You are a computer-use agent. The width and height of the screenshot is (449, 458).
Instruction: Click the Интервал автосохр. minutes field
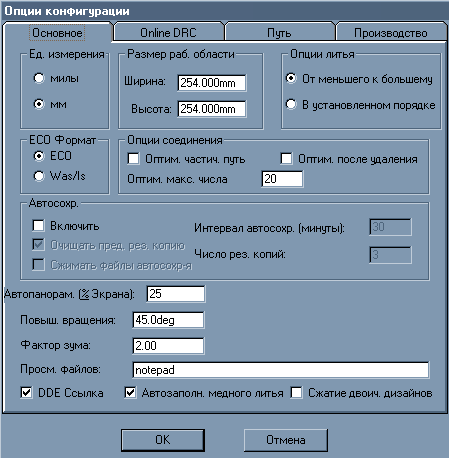(x=390, y=227)
